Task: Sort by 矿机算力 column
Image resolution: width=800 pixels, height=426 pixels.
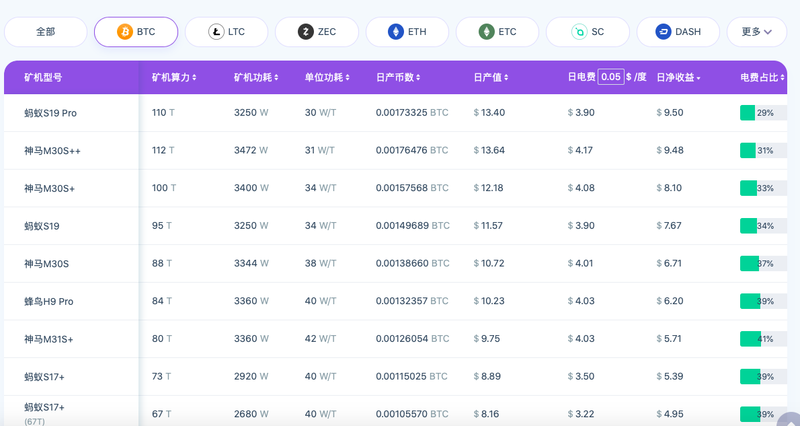Action: pos(174,78)
